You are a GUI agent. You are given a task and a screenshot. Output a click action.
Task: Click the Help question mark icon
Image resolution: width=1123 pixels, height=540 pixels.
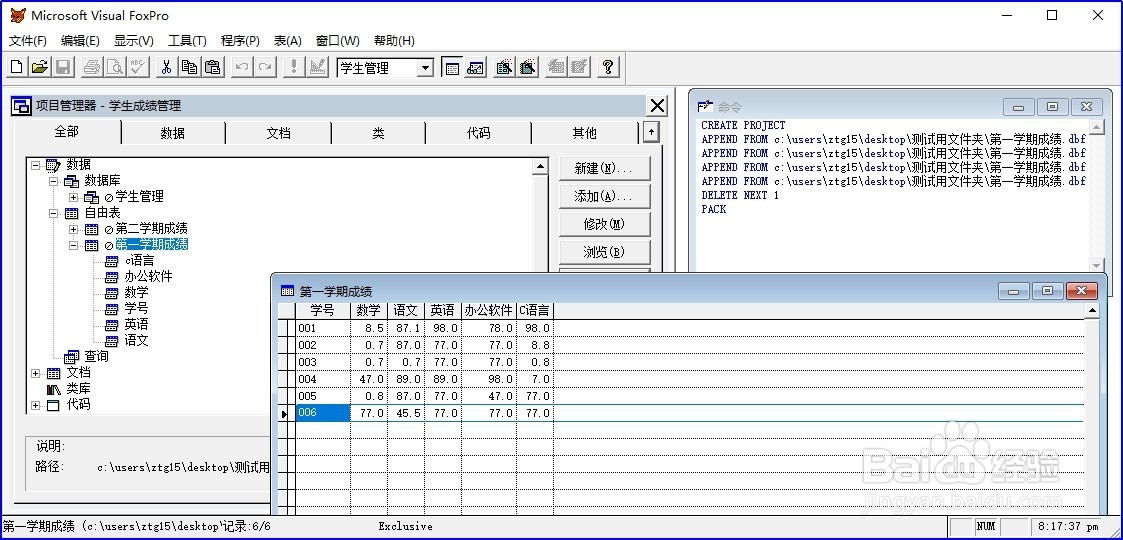click(608, 67)
